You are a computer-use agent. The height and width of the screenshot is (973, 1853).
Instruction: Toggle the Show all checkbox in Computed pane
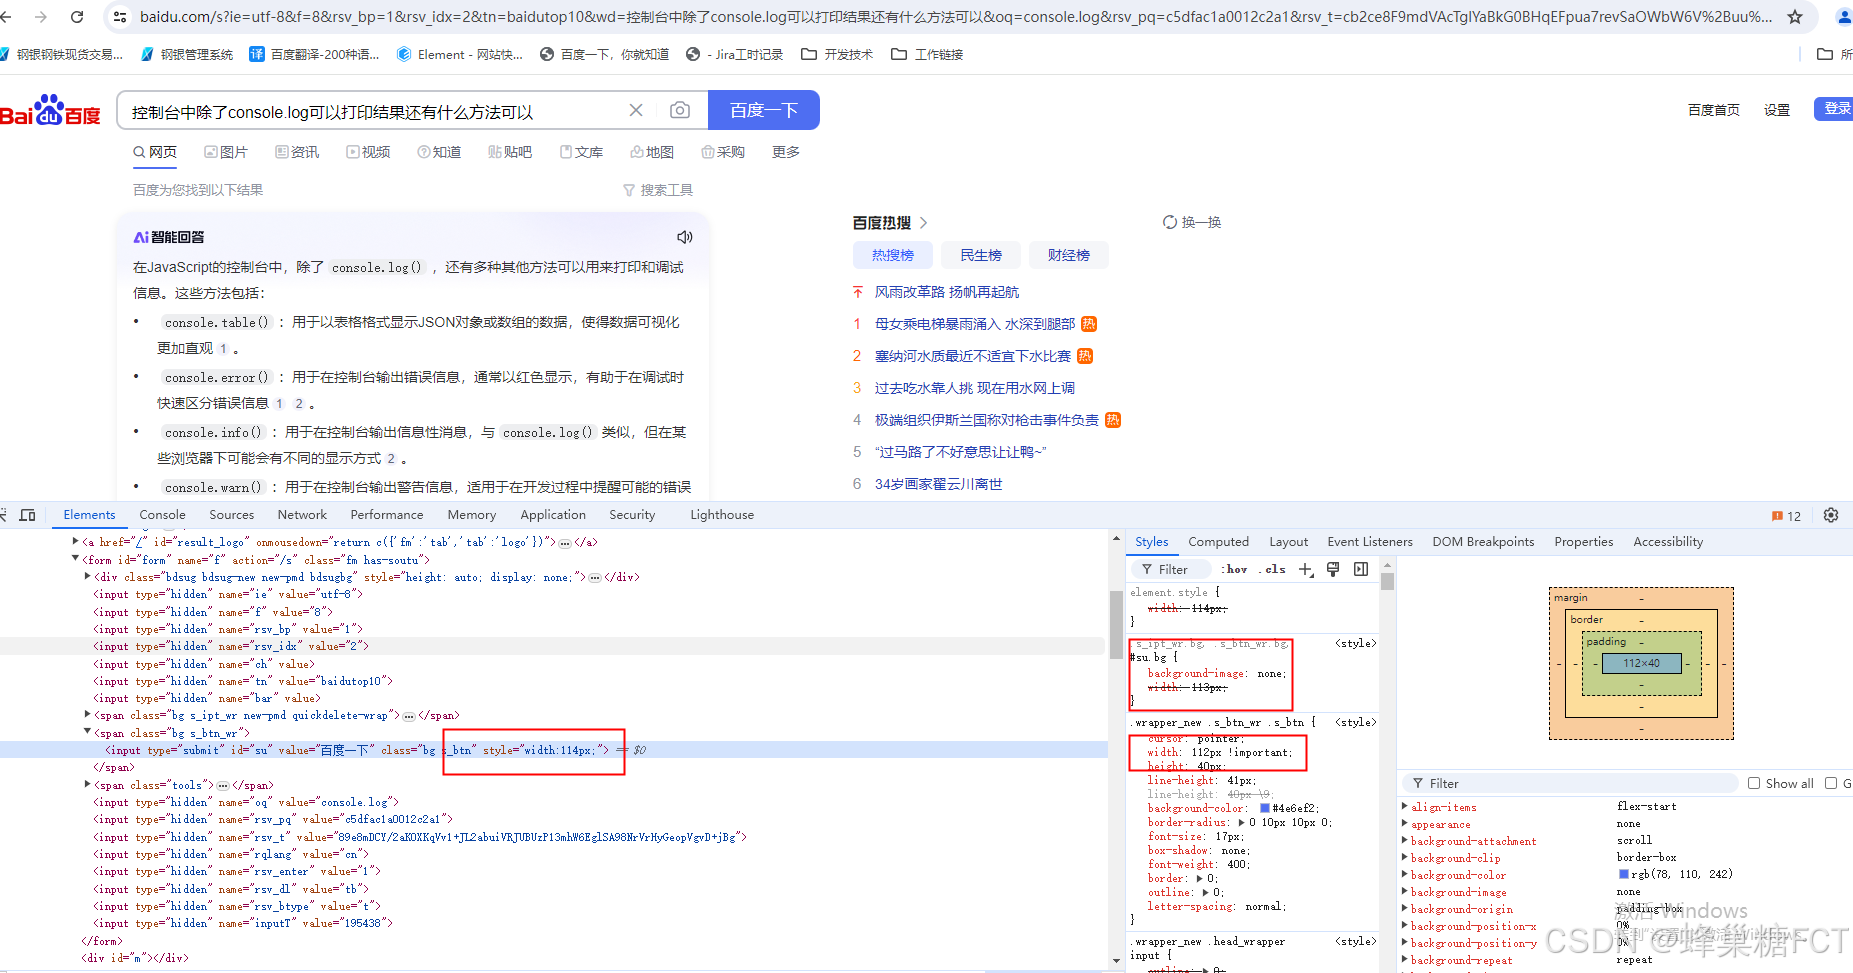point(1754,783)
